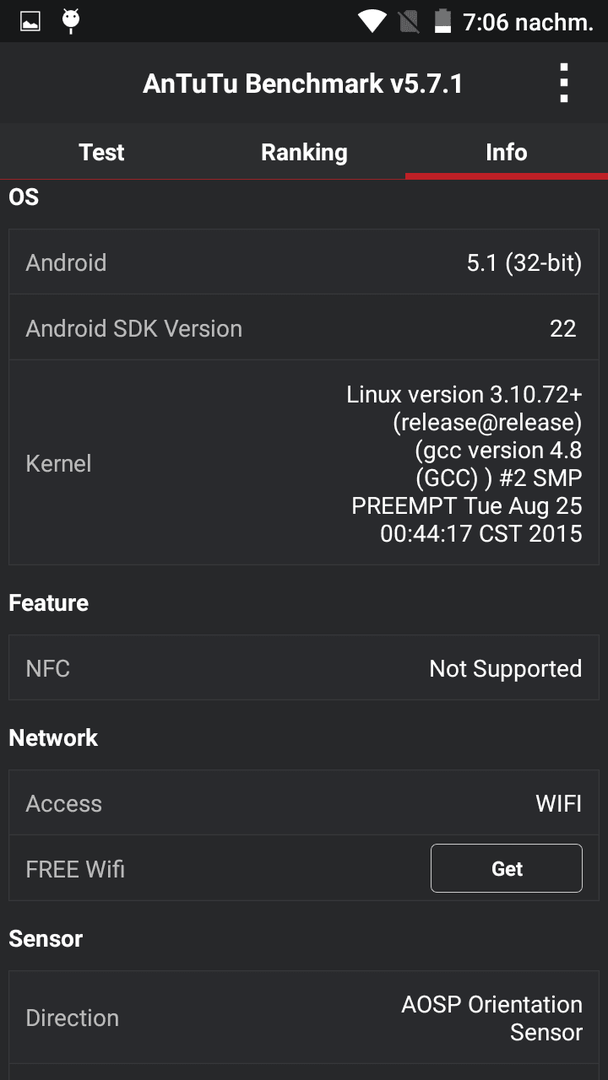
Task: Tap the Sensor section header
Action: point(45,939)
